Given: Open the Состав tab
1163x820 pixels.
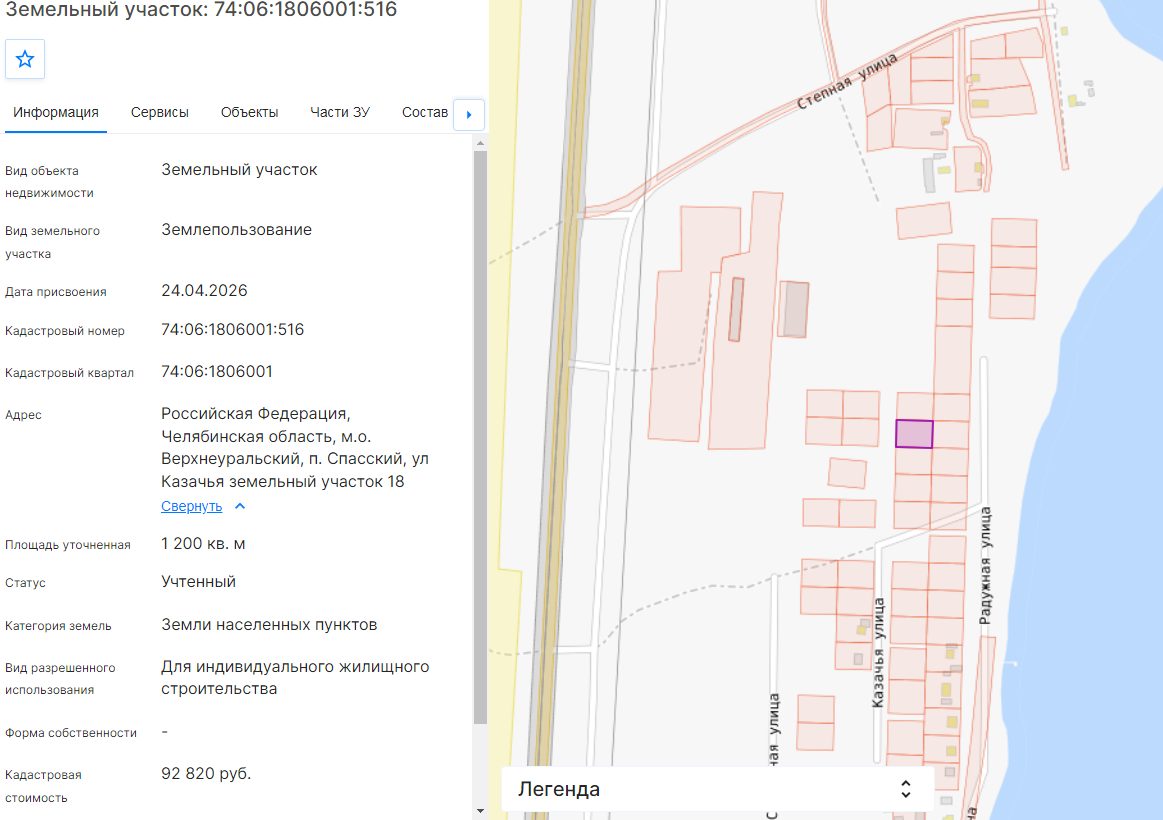Looking at the screenshot, I should (424, 113).
